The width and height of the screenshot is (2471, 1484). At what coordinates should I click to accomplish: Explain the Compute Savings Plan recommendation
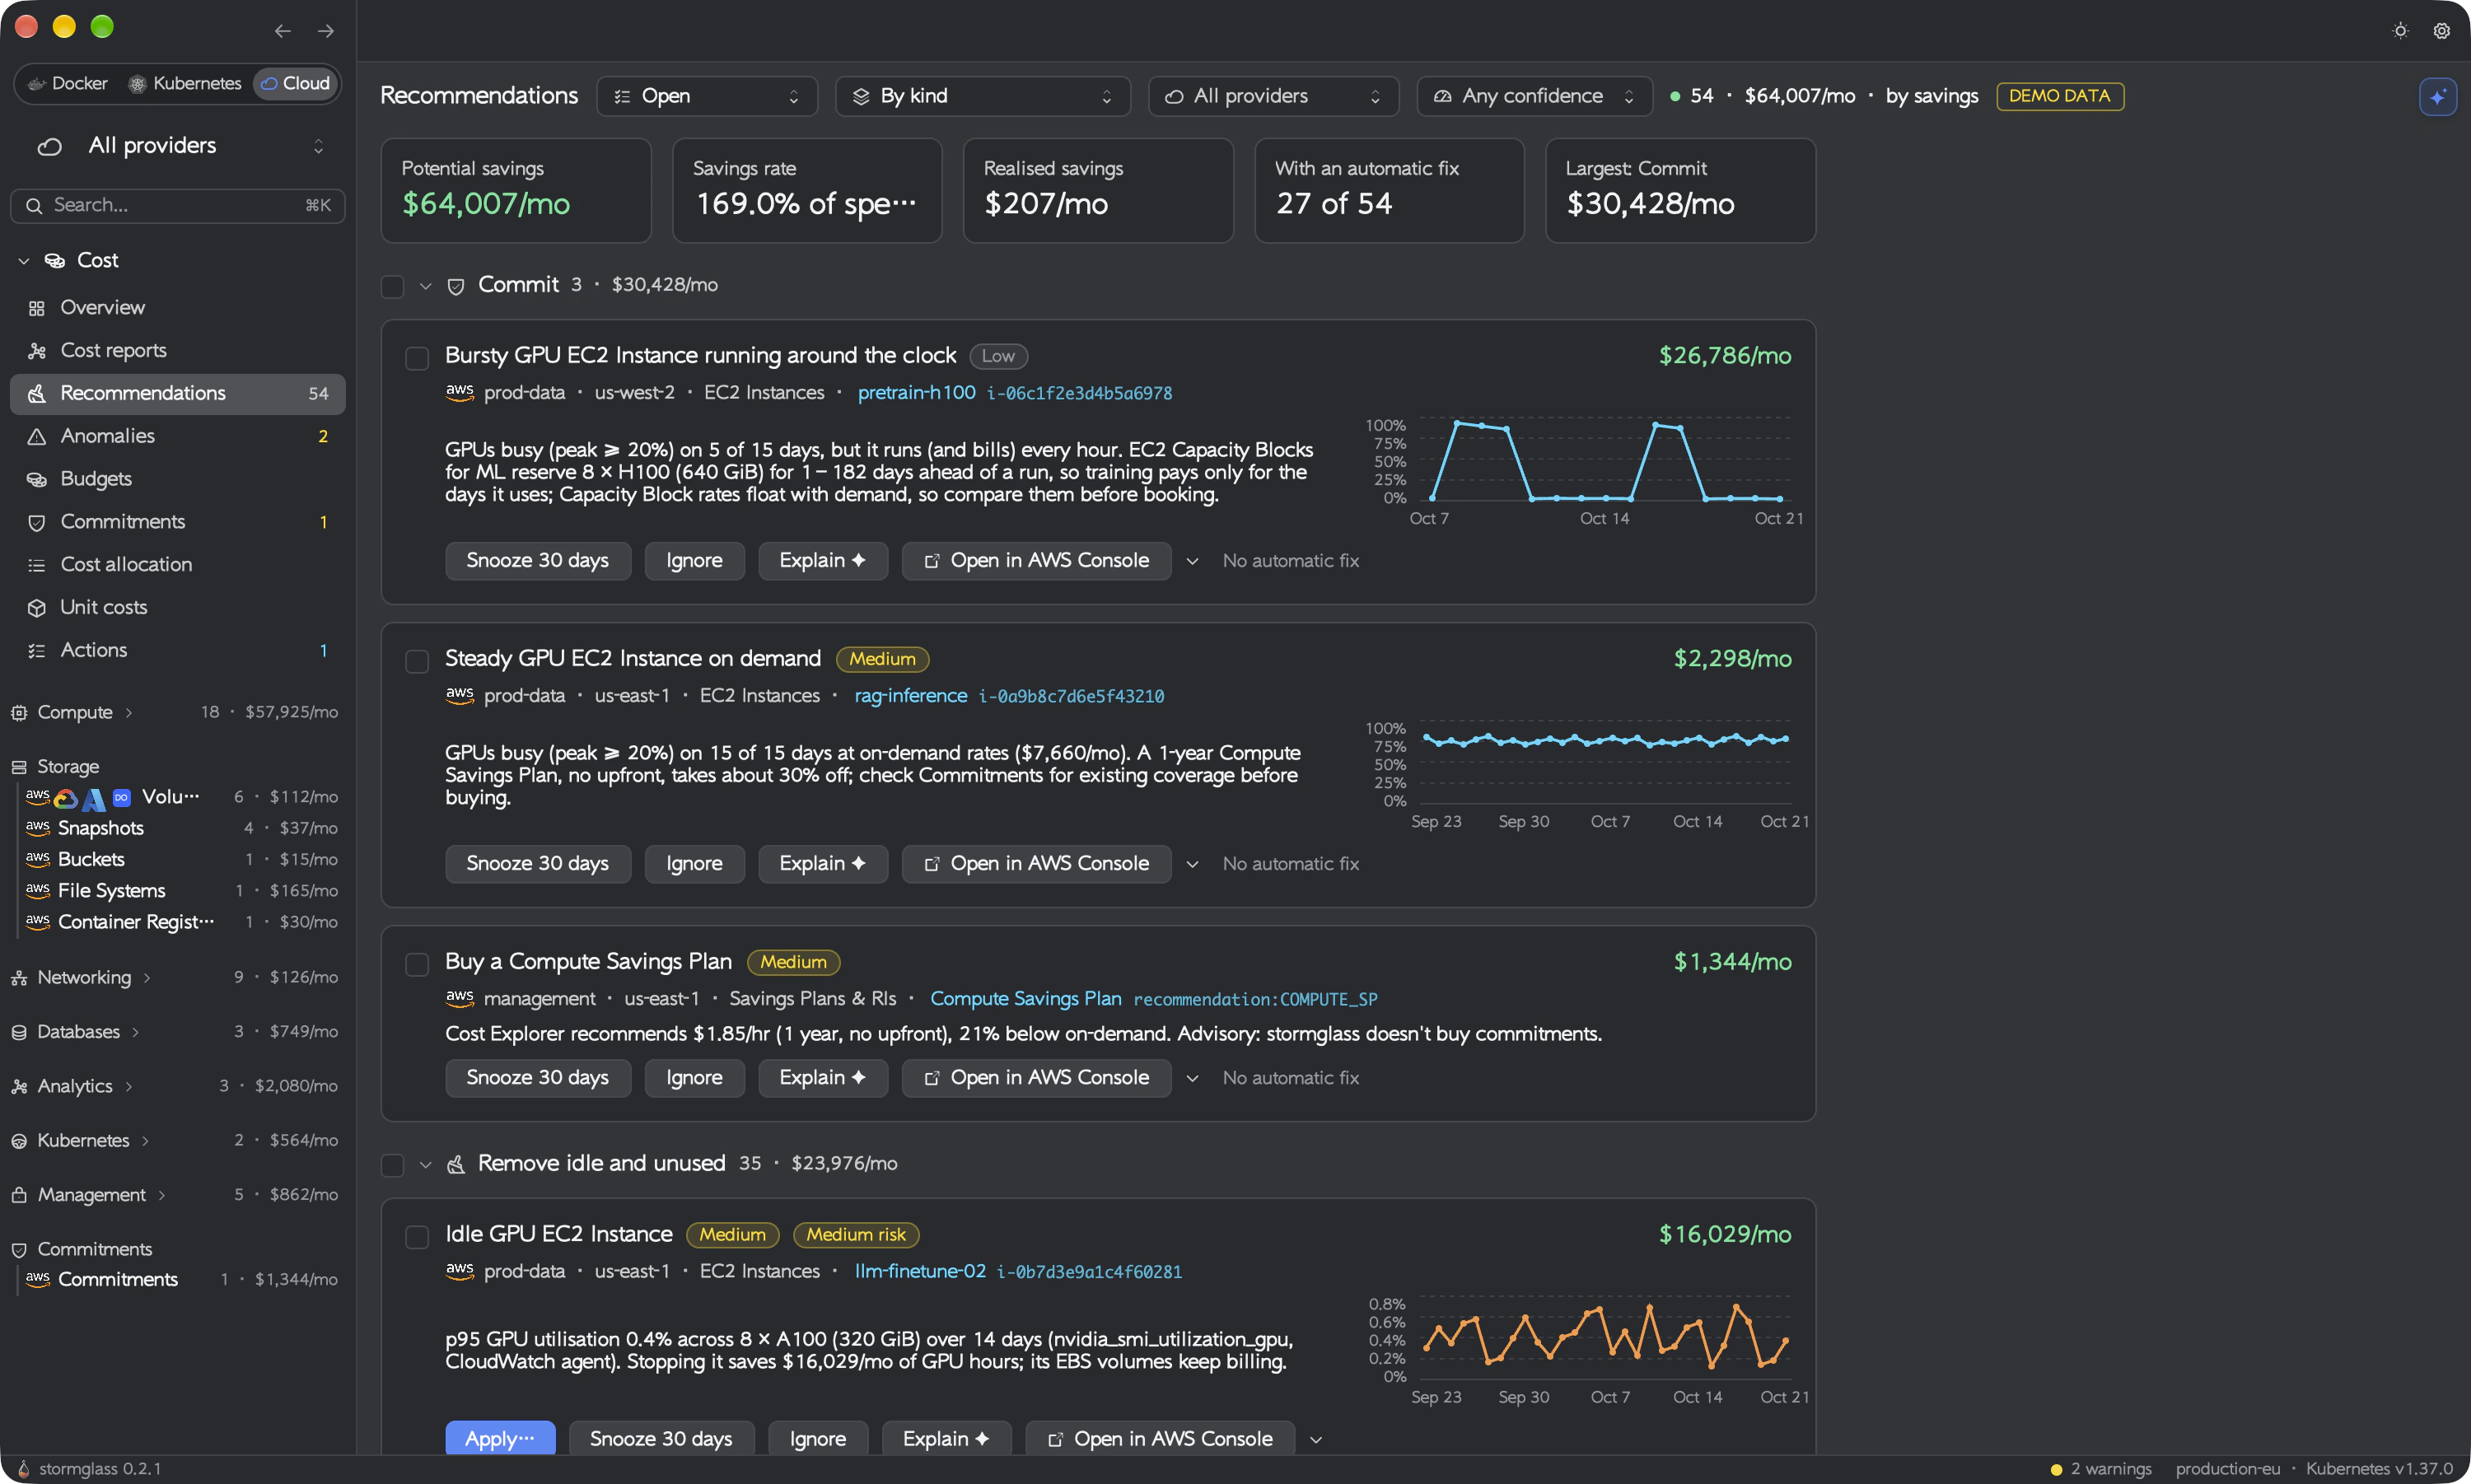[822, 1078]
